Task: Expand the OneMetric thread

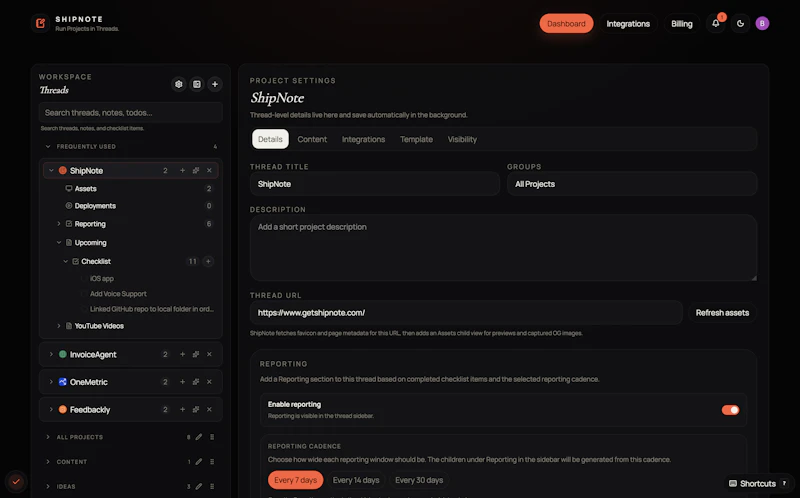Action: tap(51, 382)
